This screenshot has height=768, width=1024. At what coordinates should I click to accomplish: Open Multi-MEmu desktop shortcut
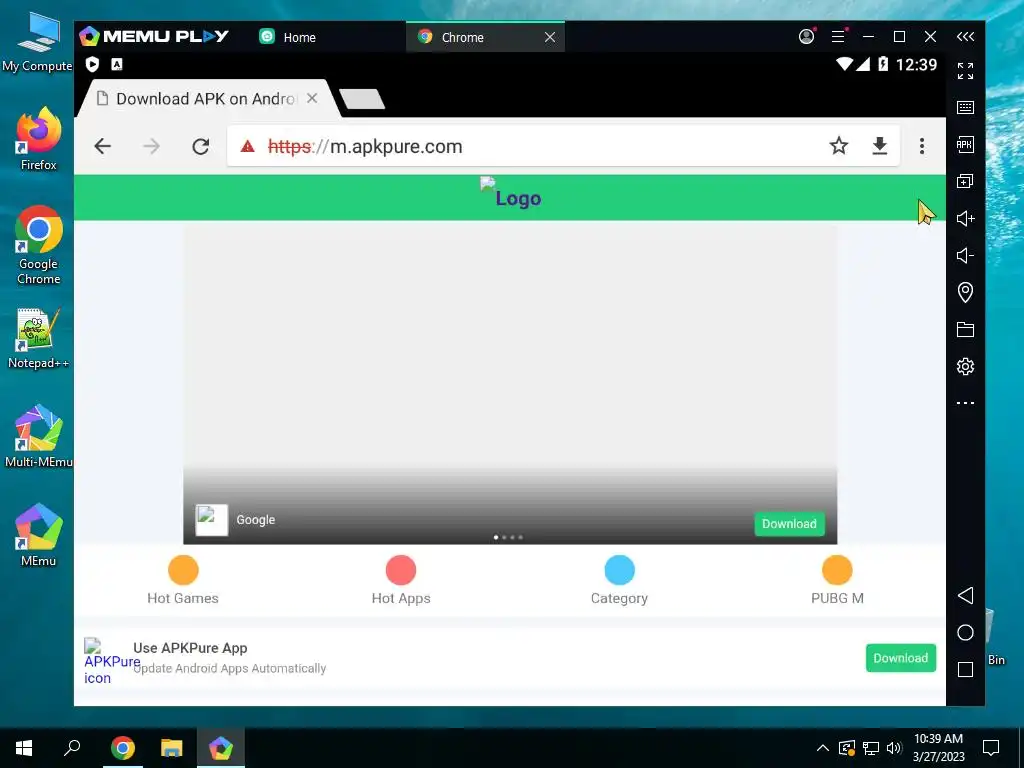tap(38, 436)
